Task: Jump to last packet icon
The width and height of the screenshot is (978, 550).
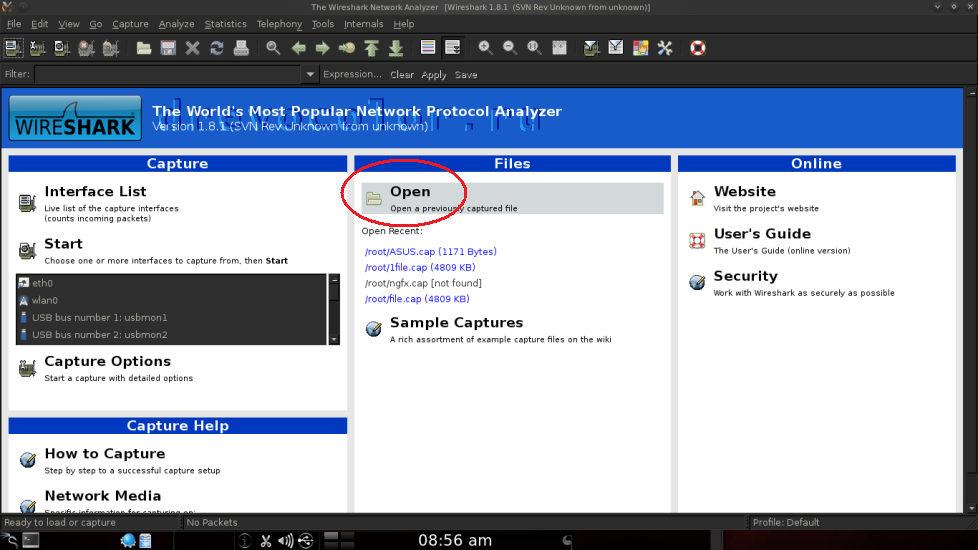Action: coord(396,48)
